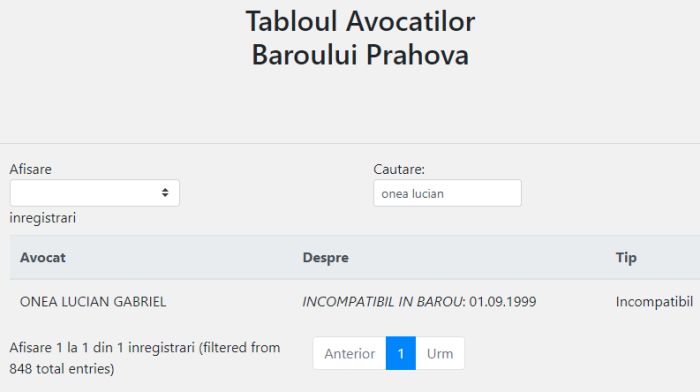Image resolution: width=700 pixels, height=392 pixels.
Task: Click the 01.09.1999 date in the row
Action: pyautogui.click(x=503, y=302)
